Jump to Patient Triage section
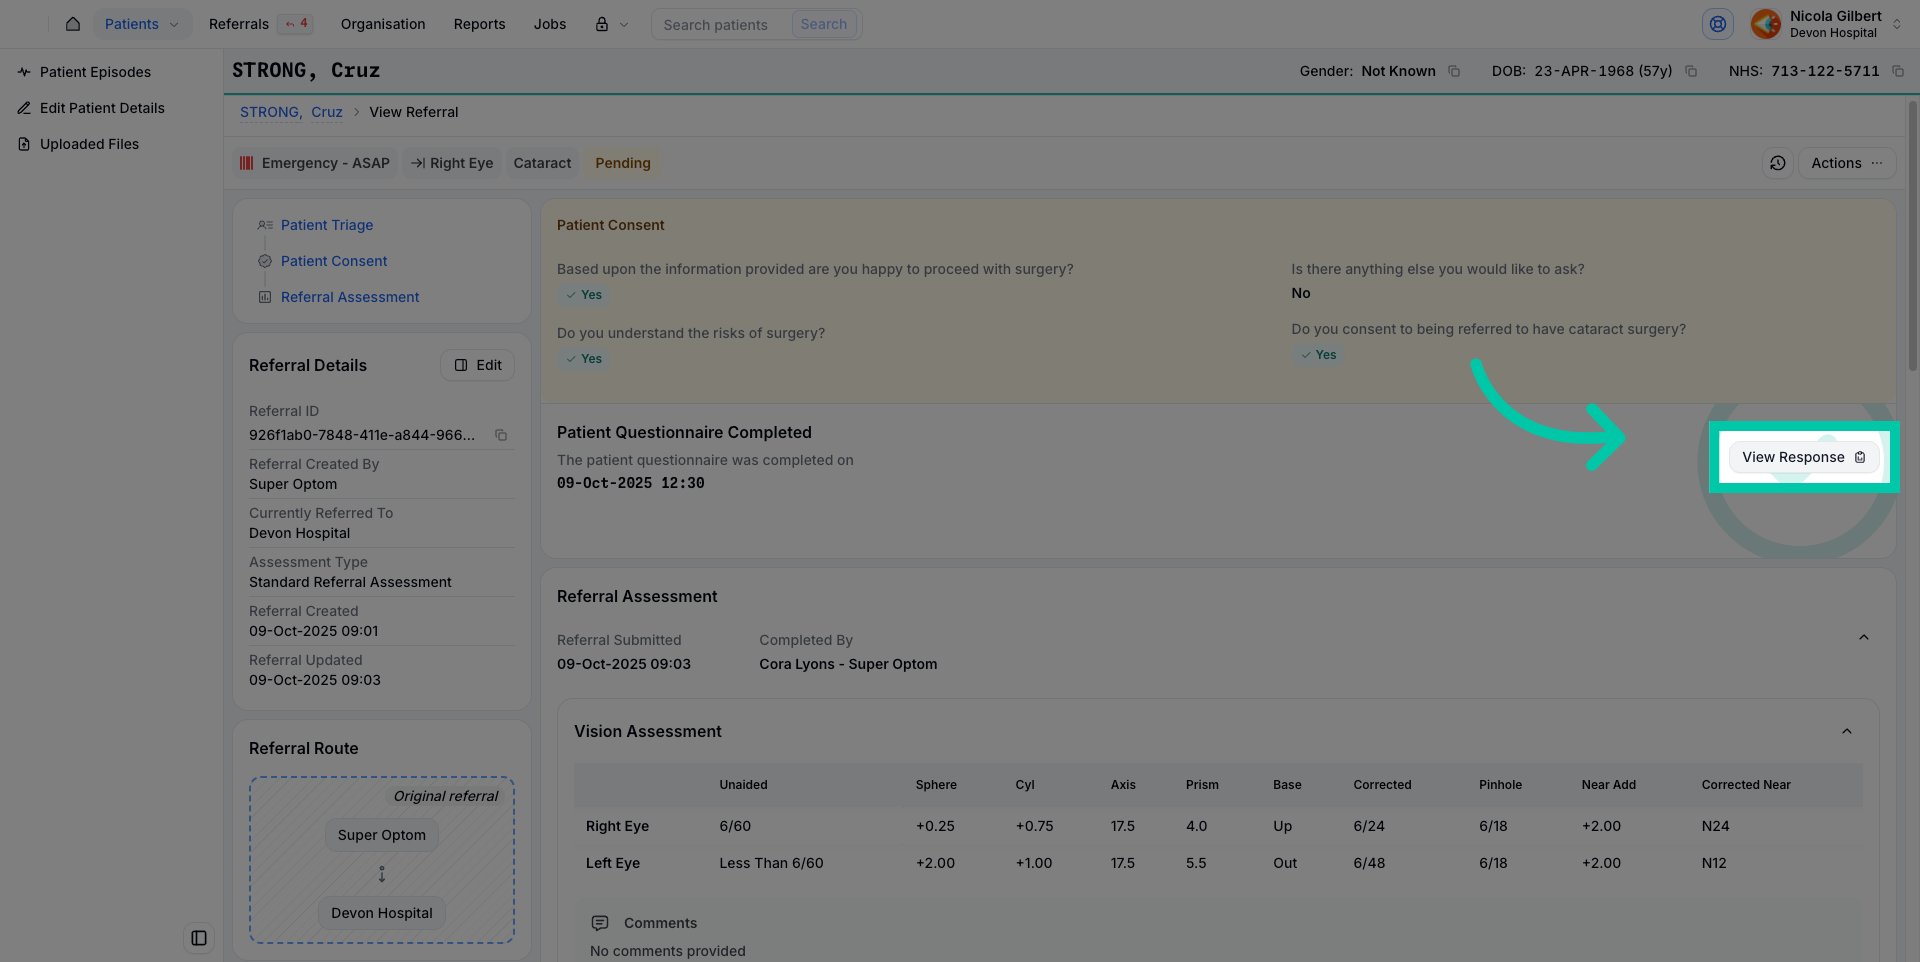The height and width of the screenshot is (962, 1920). coord(327,225)
